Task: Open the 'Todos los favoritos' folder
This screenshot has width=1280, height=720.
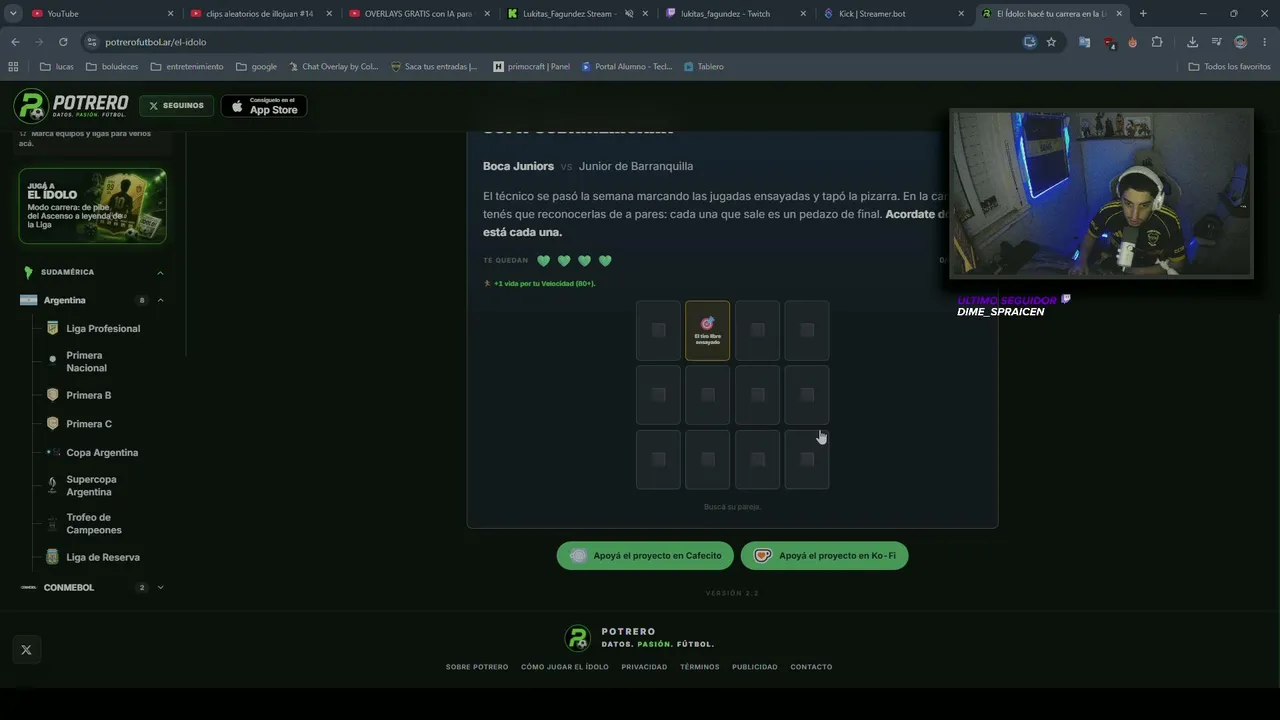Action: (x=1230, y=67)
